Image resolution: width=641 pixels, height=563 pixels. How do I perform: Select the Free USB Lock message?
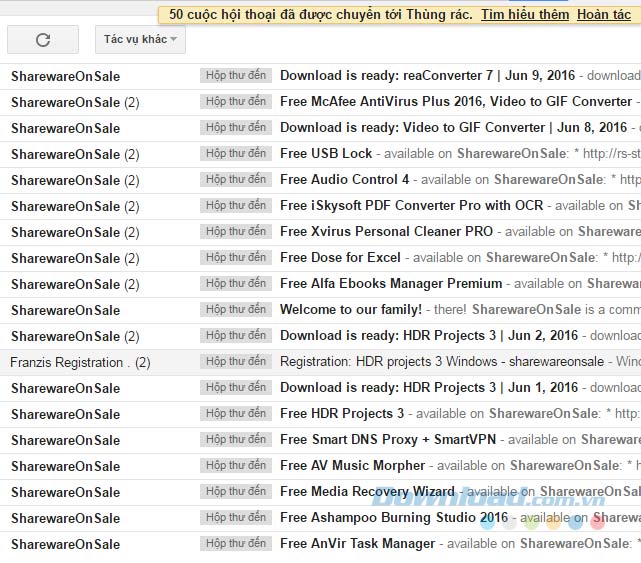(326, 154)
